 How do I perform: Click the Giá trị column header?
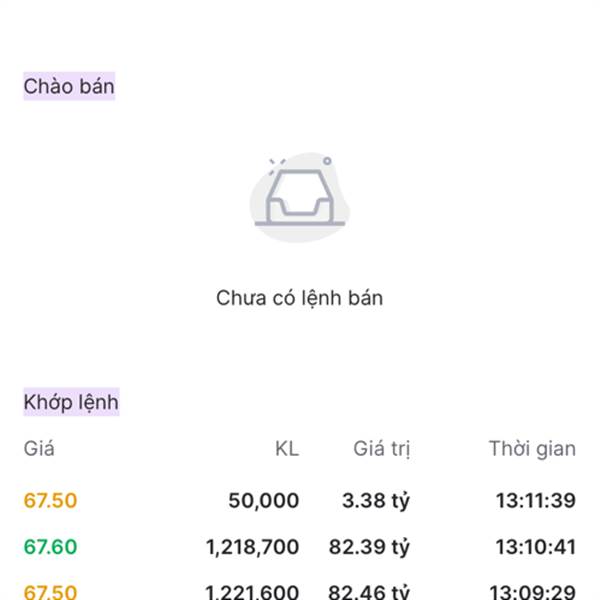tap(382, 449)
